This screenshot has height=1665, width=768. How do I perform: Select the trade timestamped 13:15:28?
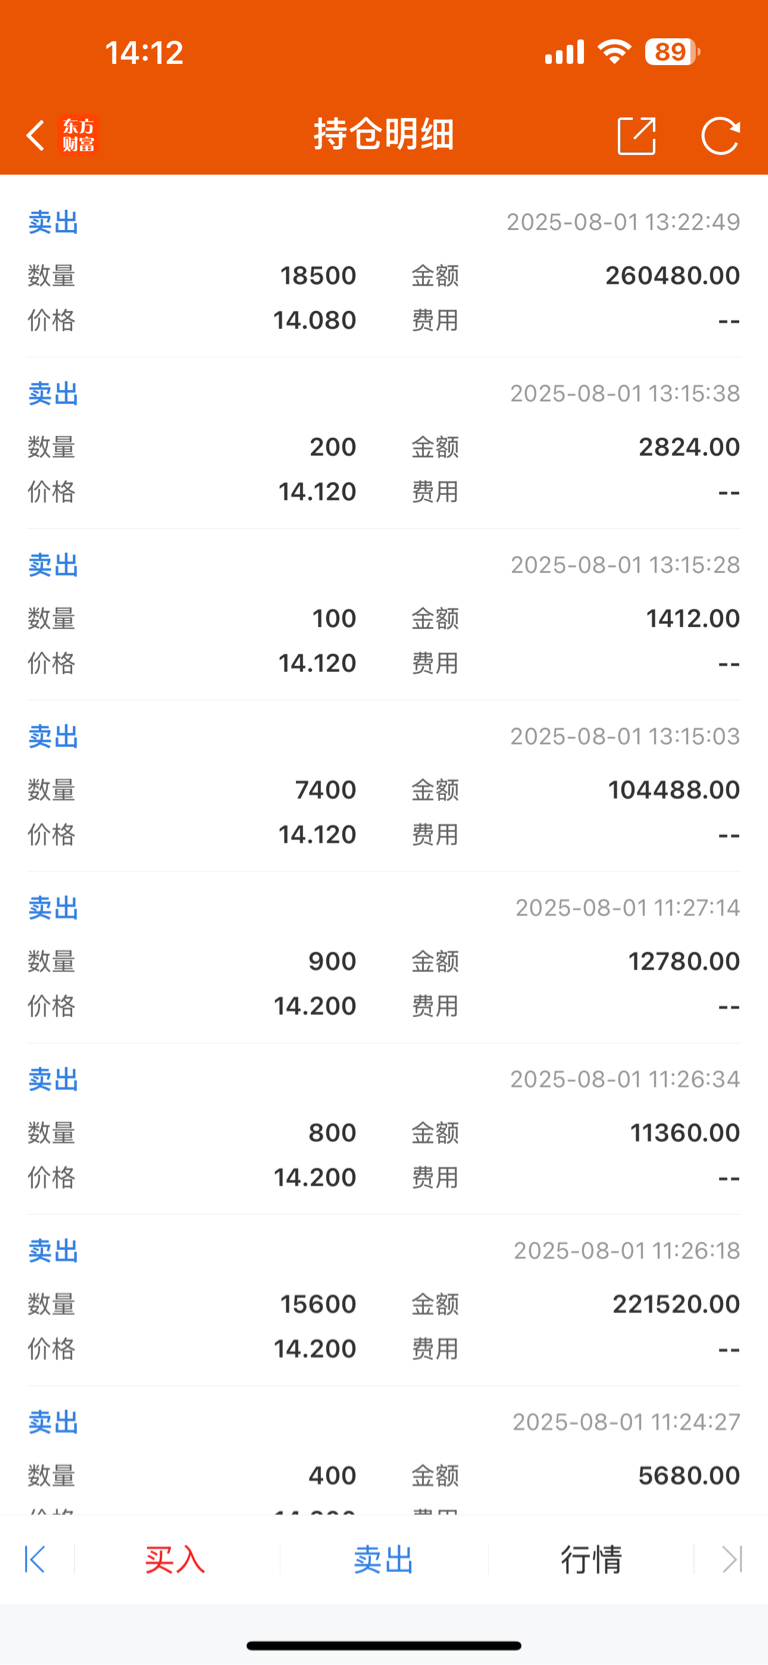(x=384, y=614)
